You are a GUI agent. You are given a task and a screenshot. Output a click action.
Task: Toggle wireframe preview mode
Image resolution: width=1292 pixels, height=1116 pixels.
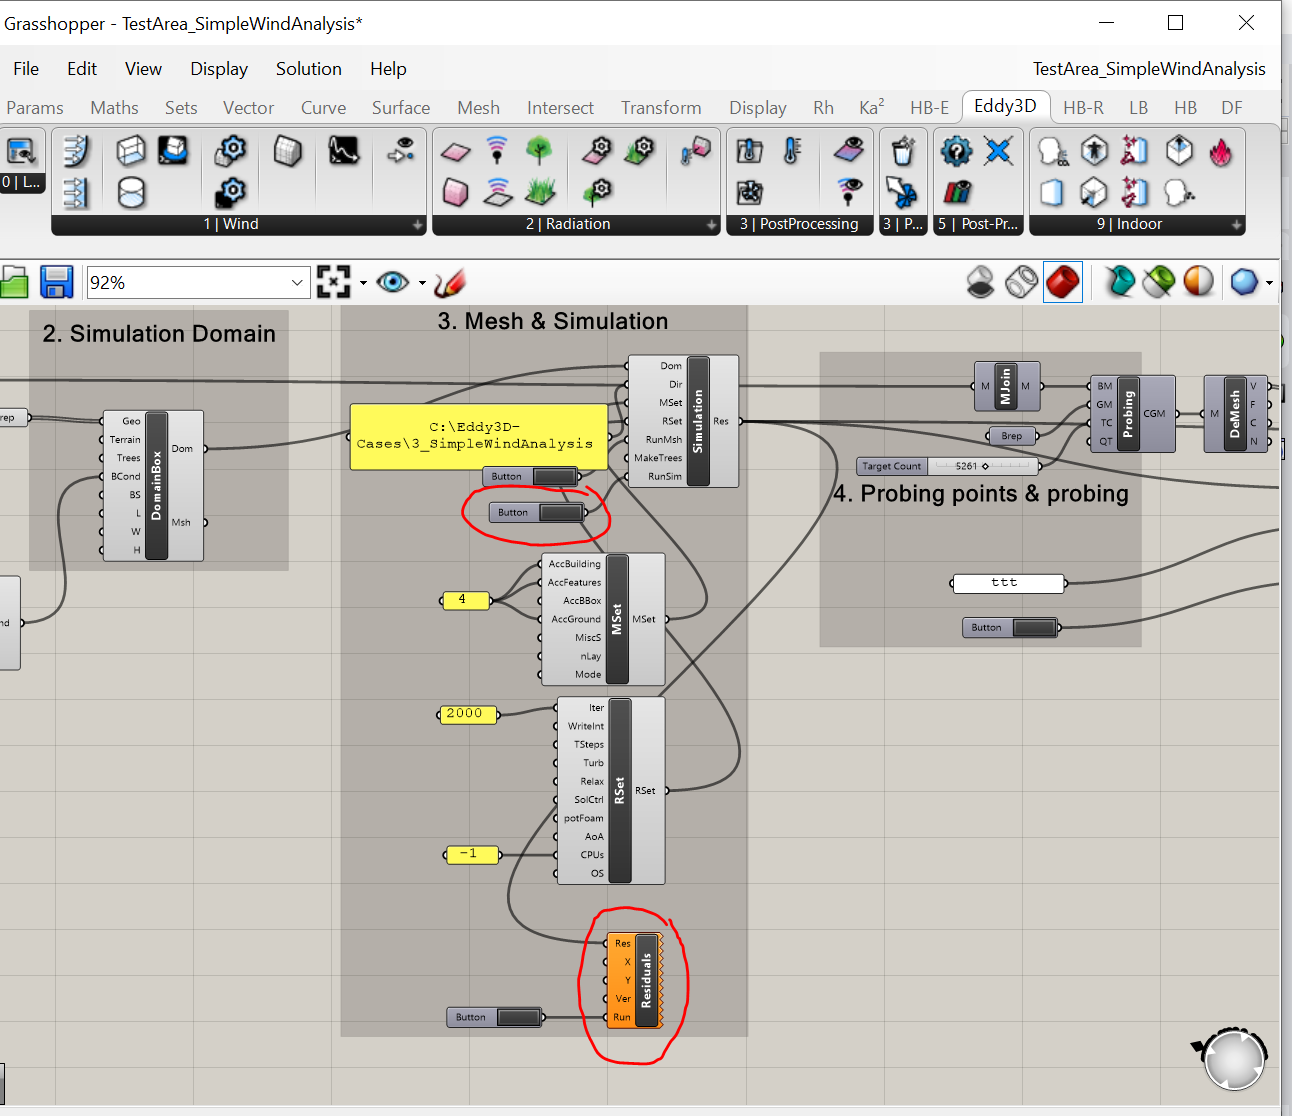[1021, 282]
